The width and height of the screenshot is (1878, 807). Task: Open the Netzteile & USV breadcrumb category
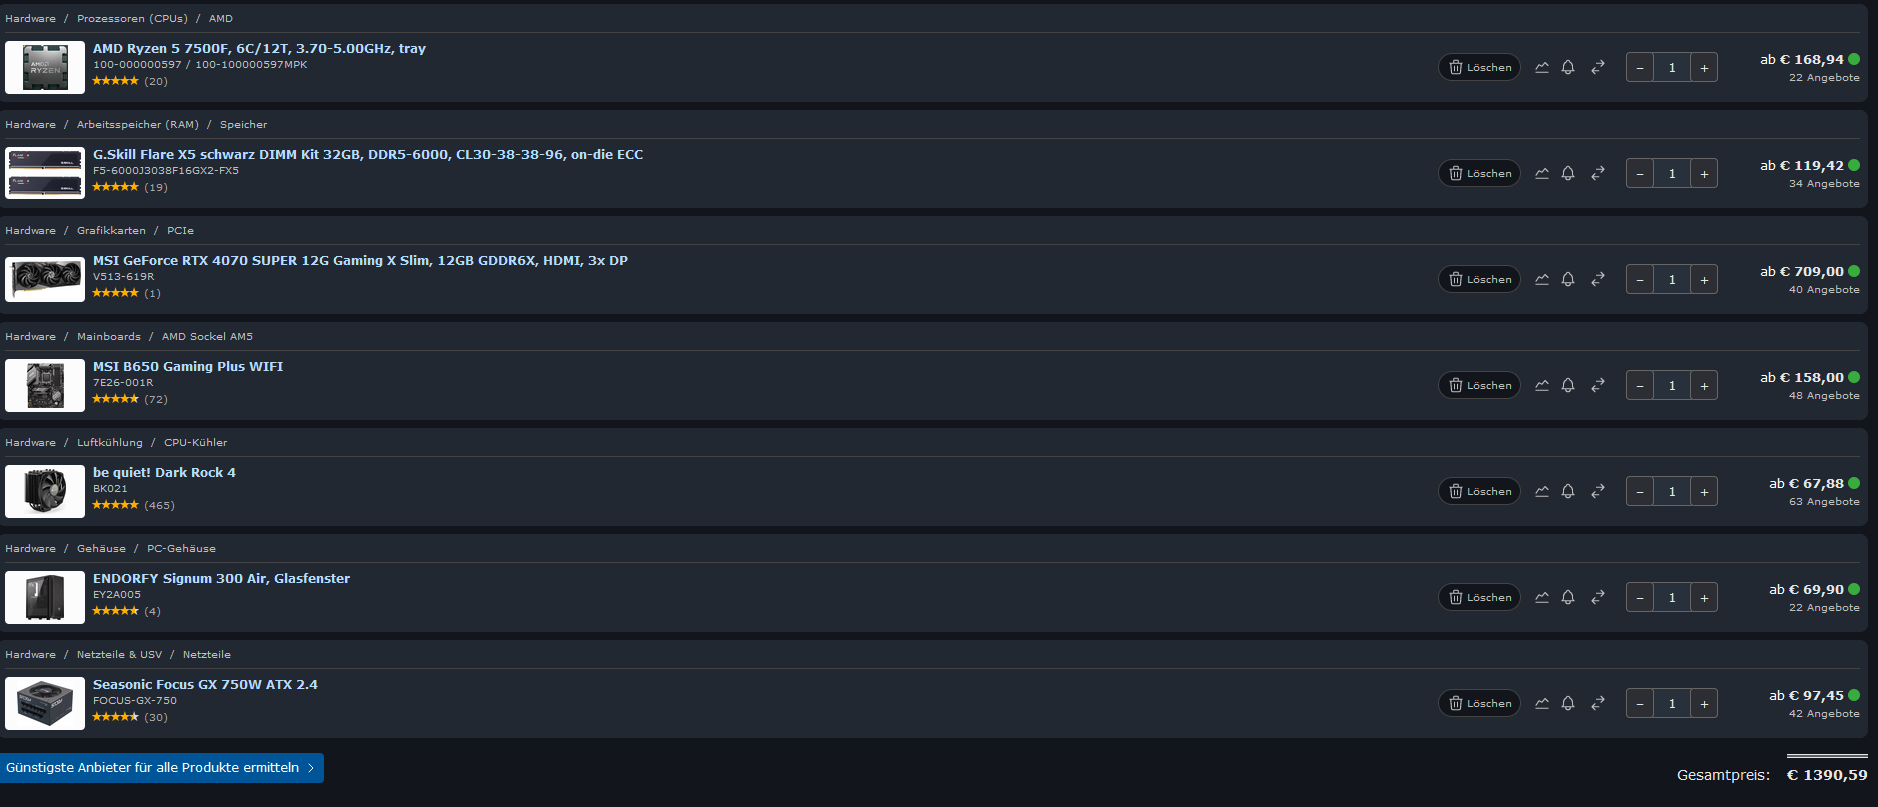click(x=119, y=654)
